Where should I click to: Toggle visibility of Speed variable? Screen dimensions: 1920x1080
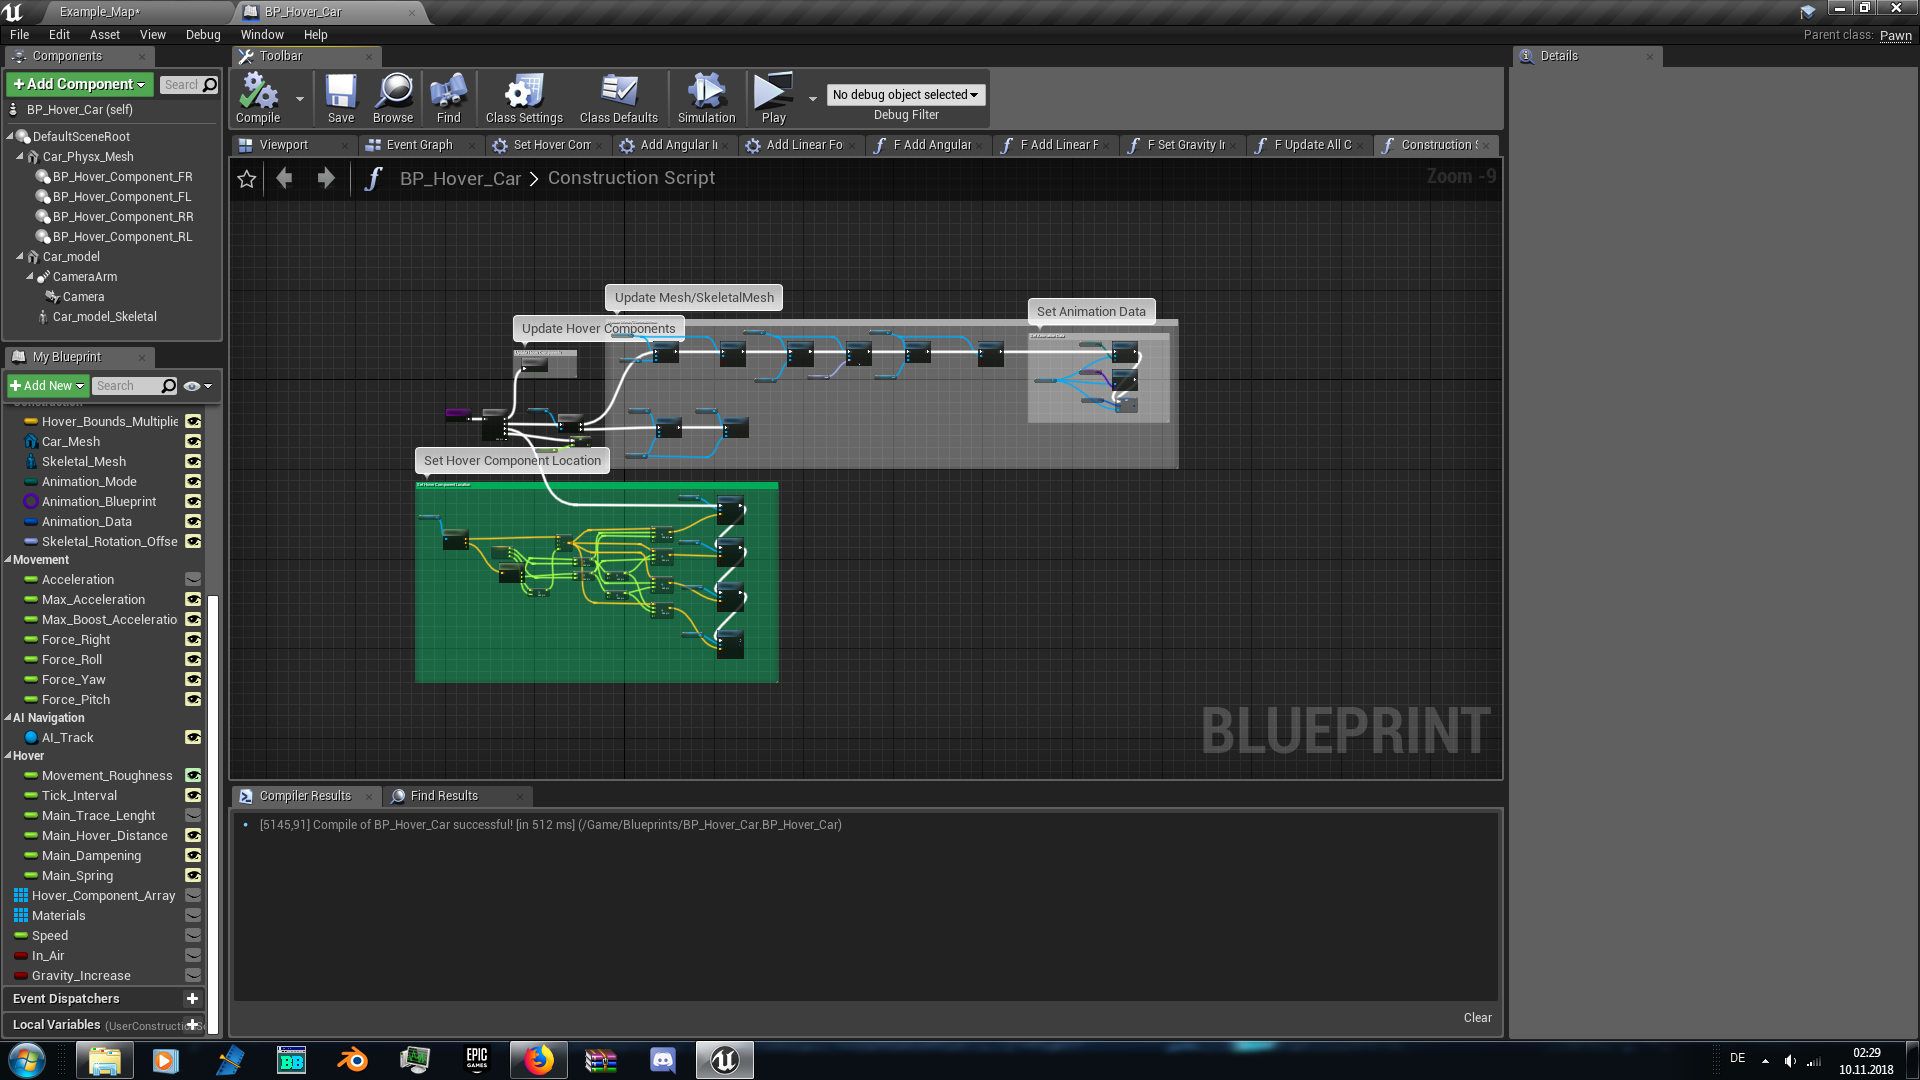tap(193, 935)
